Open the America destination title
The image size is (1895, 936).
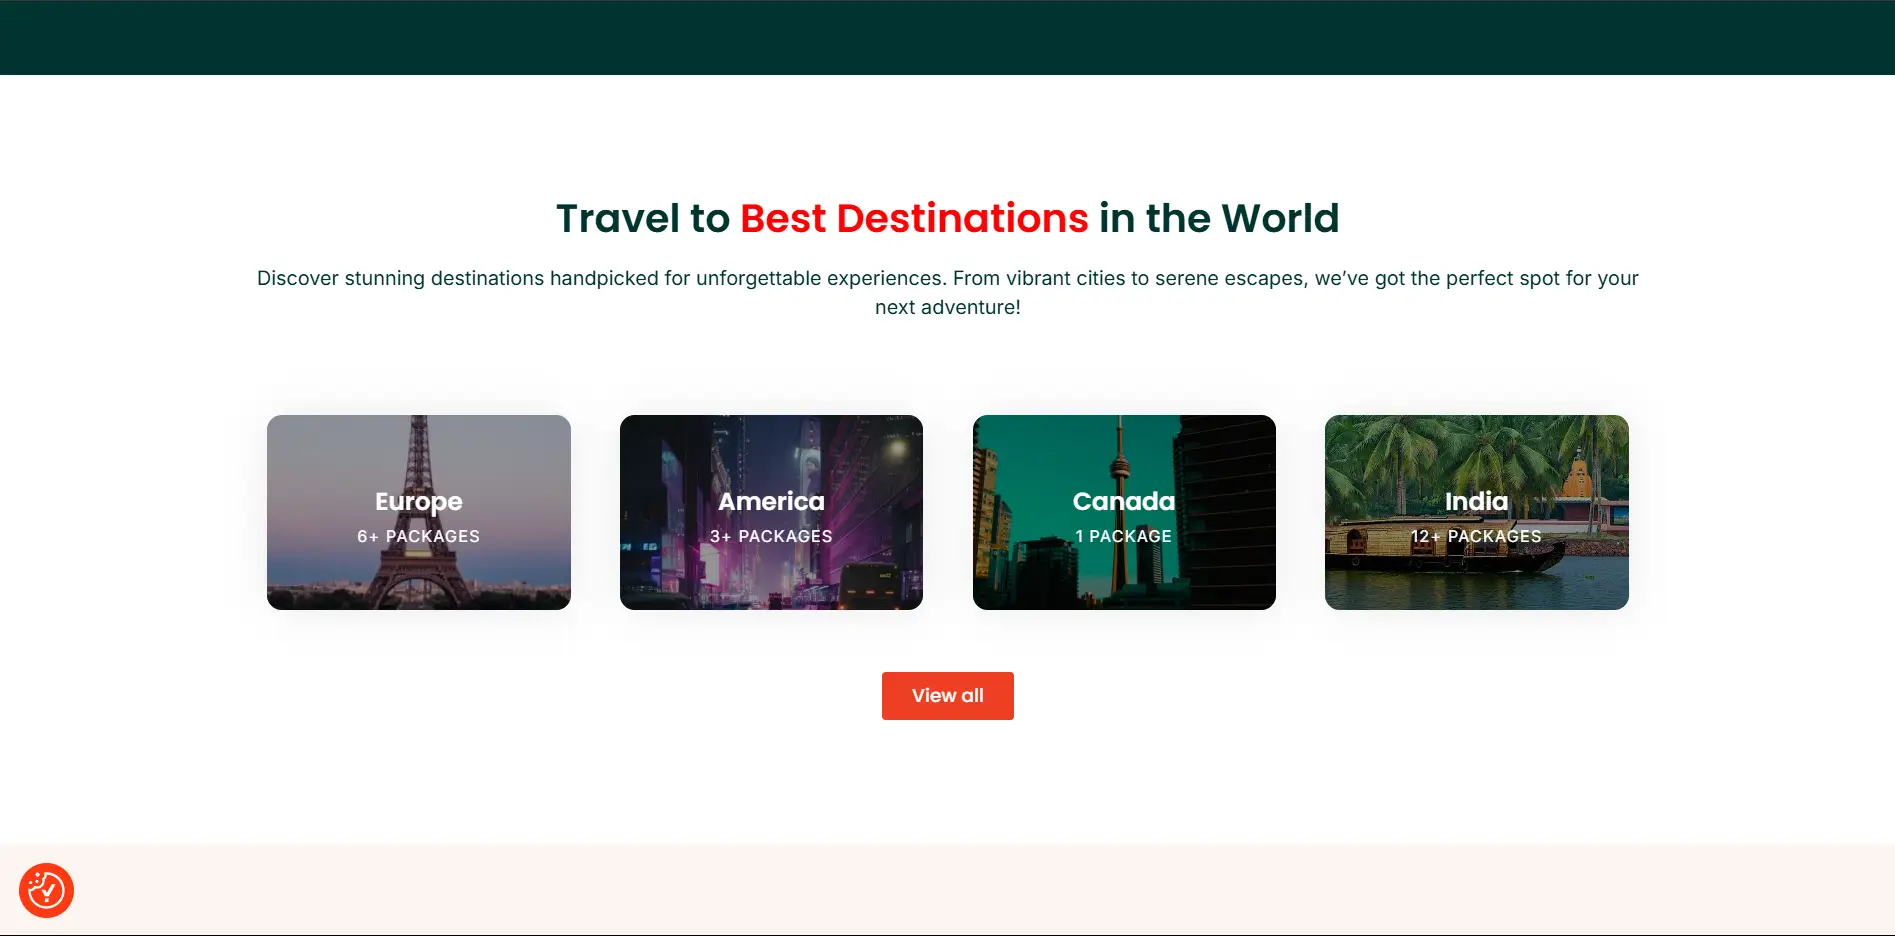[771, 501]
